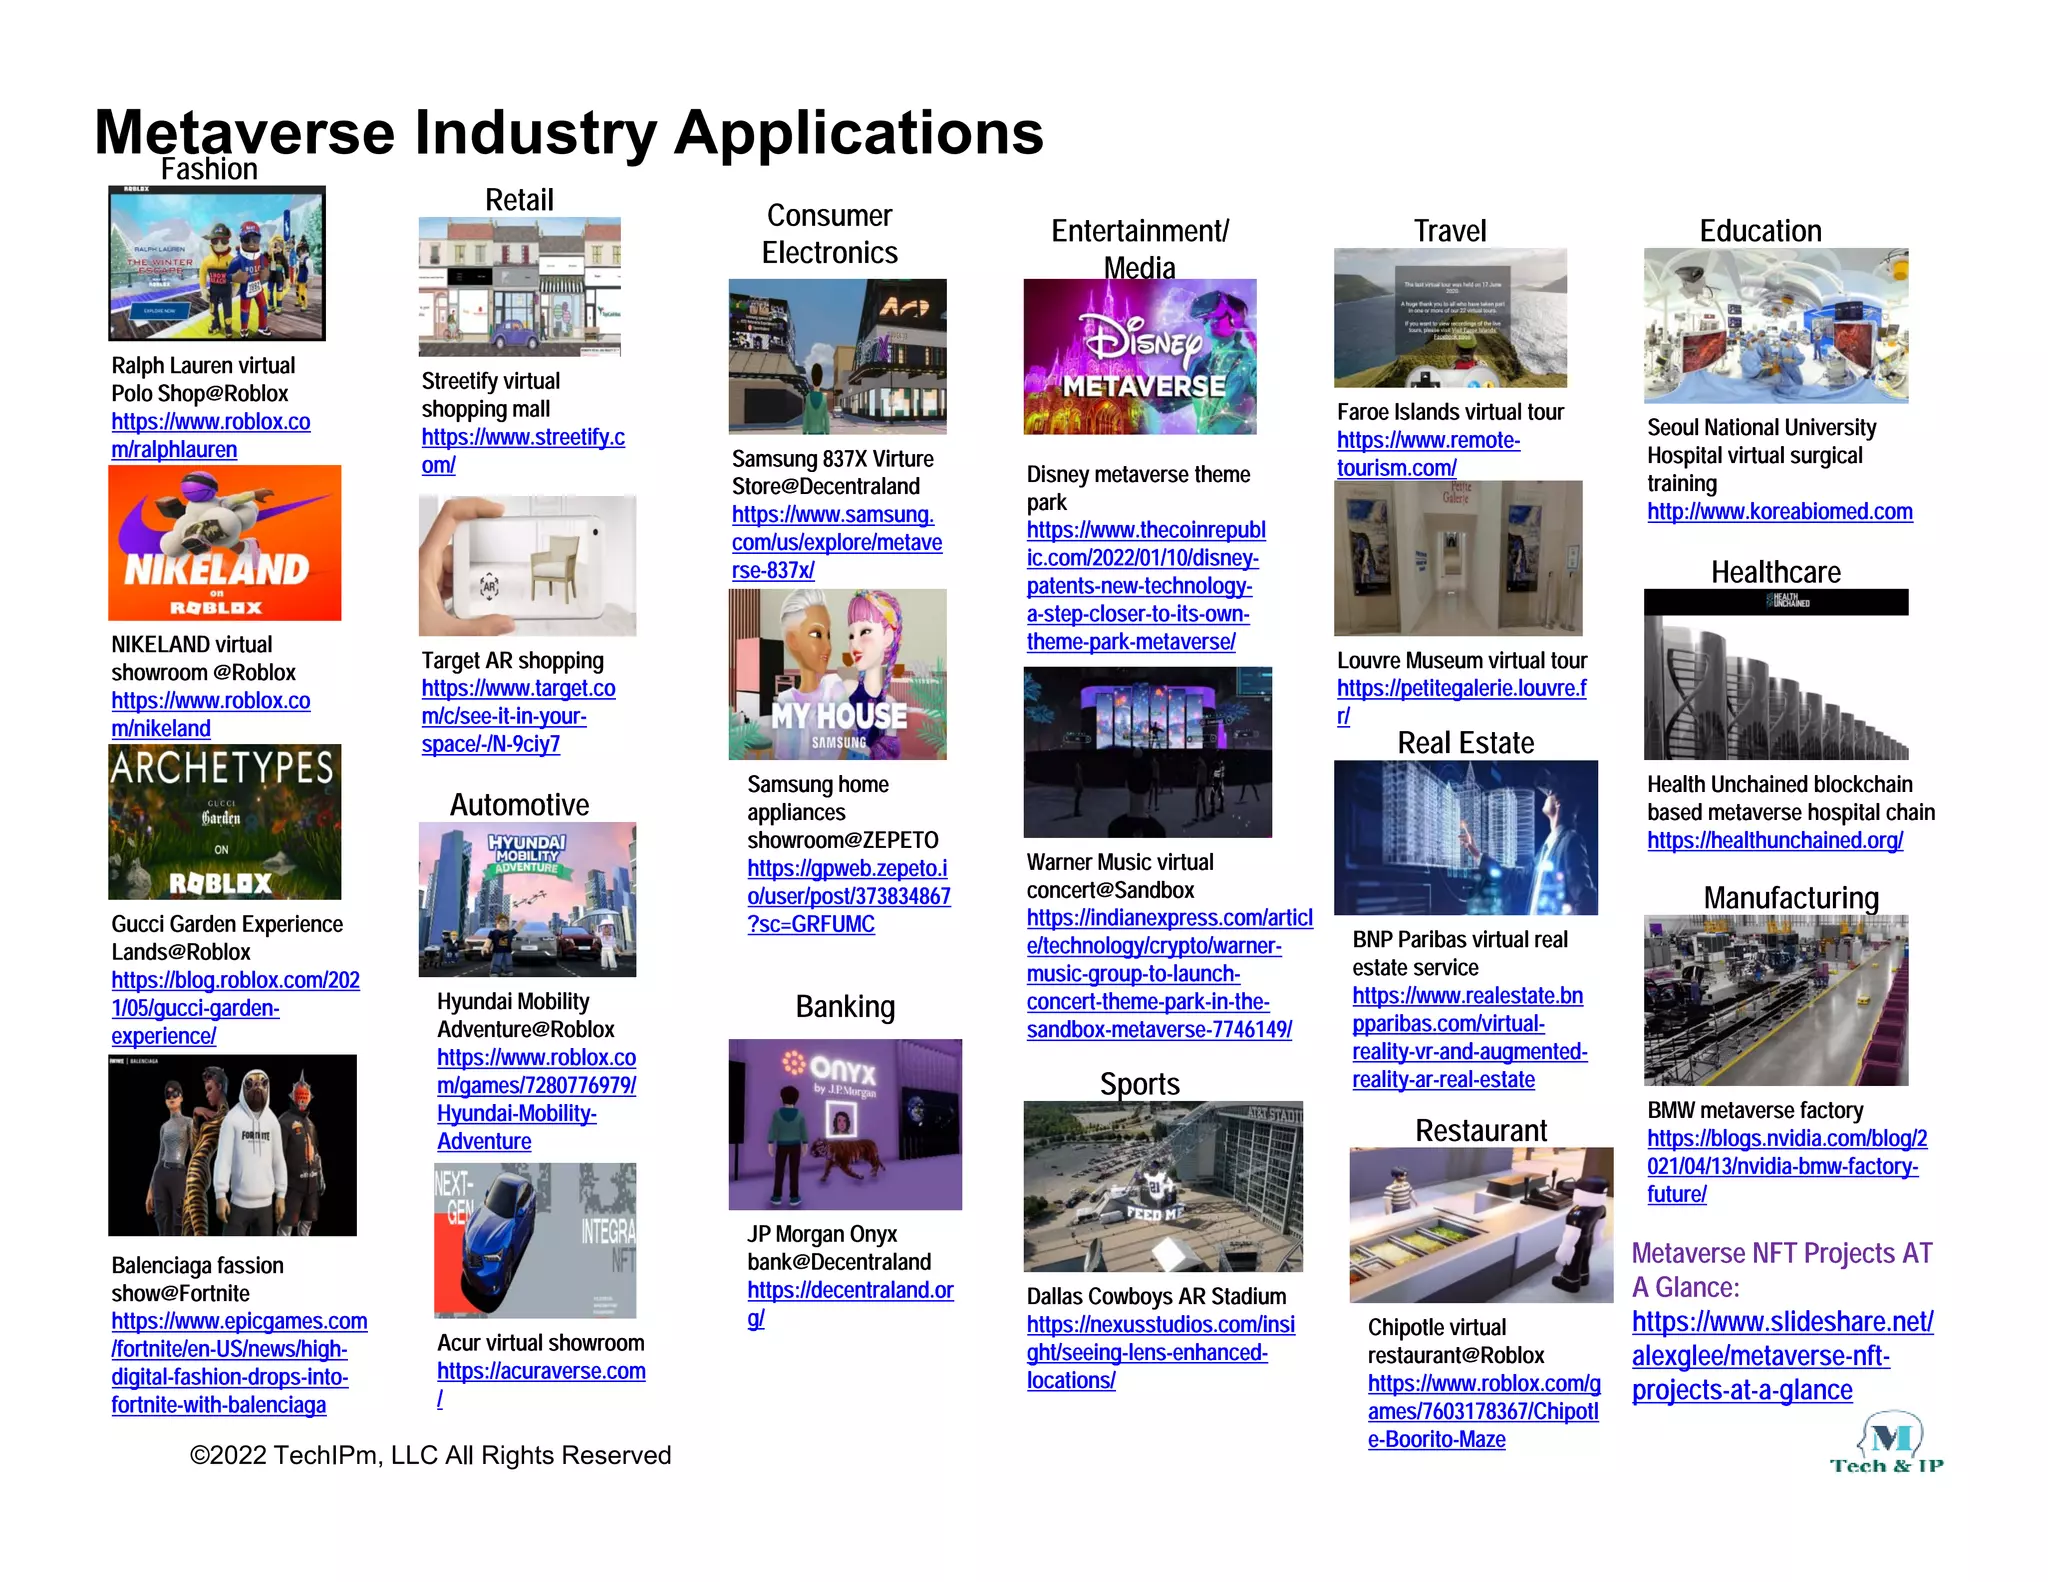Image resolution: width=2048 pixels, height=1582 pixels.
Task: Click the Archetypes Gucci Garden image
Action: 225,821
